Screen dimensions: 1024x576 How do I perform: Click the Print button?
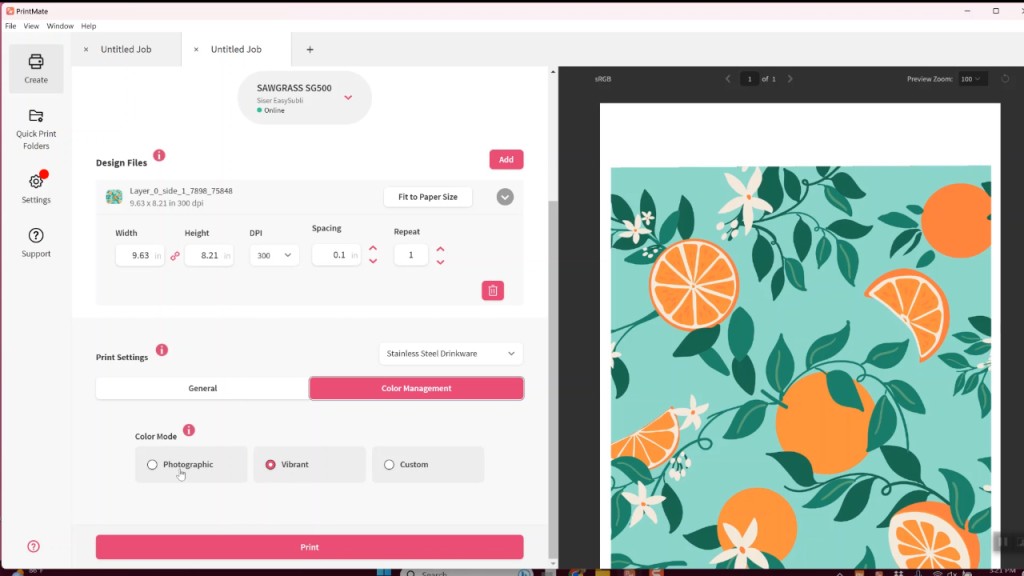(x=308, y=547)
